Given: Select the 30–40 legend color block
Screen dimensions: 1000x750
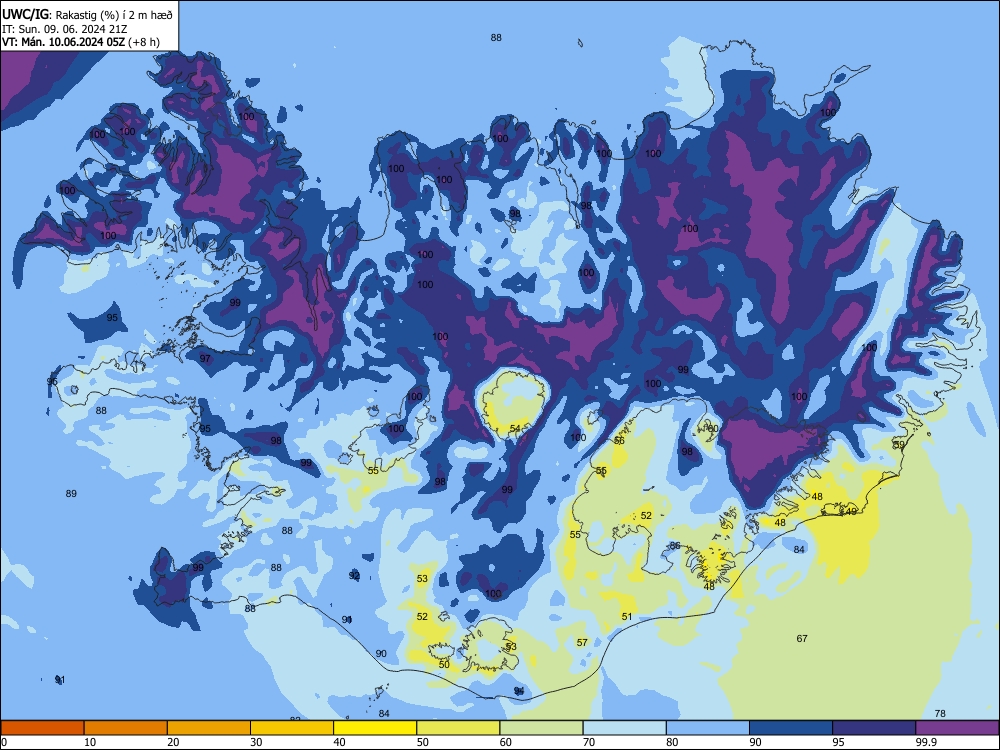Looking at the screenshot, I should 292,728.
